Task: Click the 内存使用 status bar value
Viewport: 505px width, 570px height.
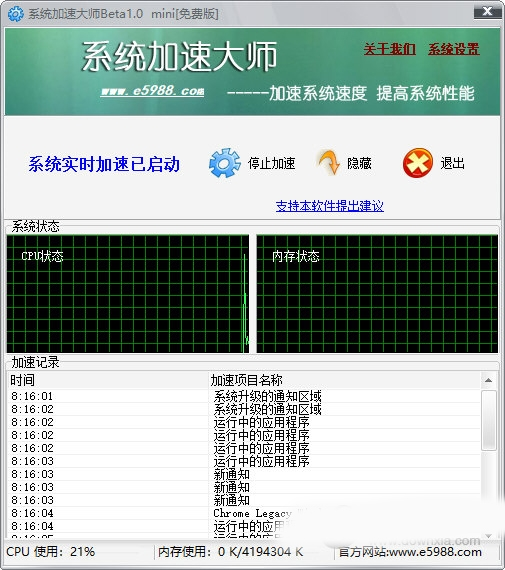Action: (x=231, y=552)
